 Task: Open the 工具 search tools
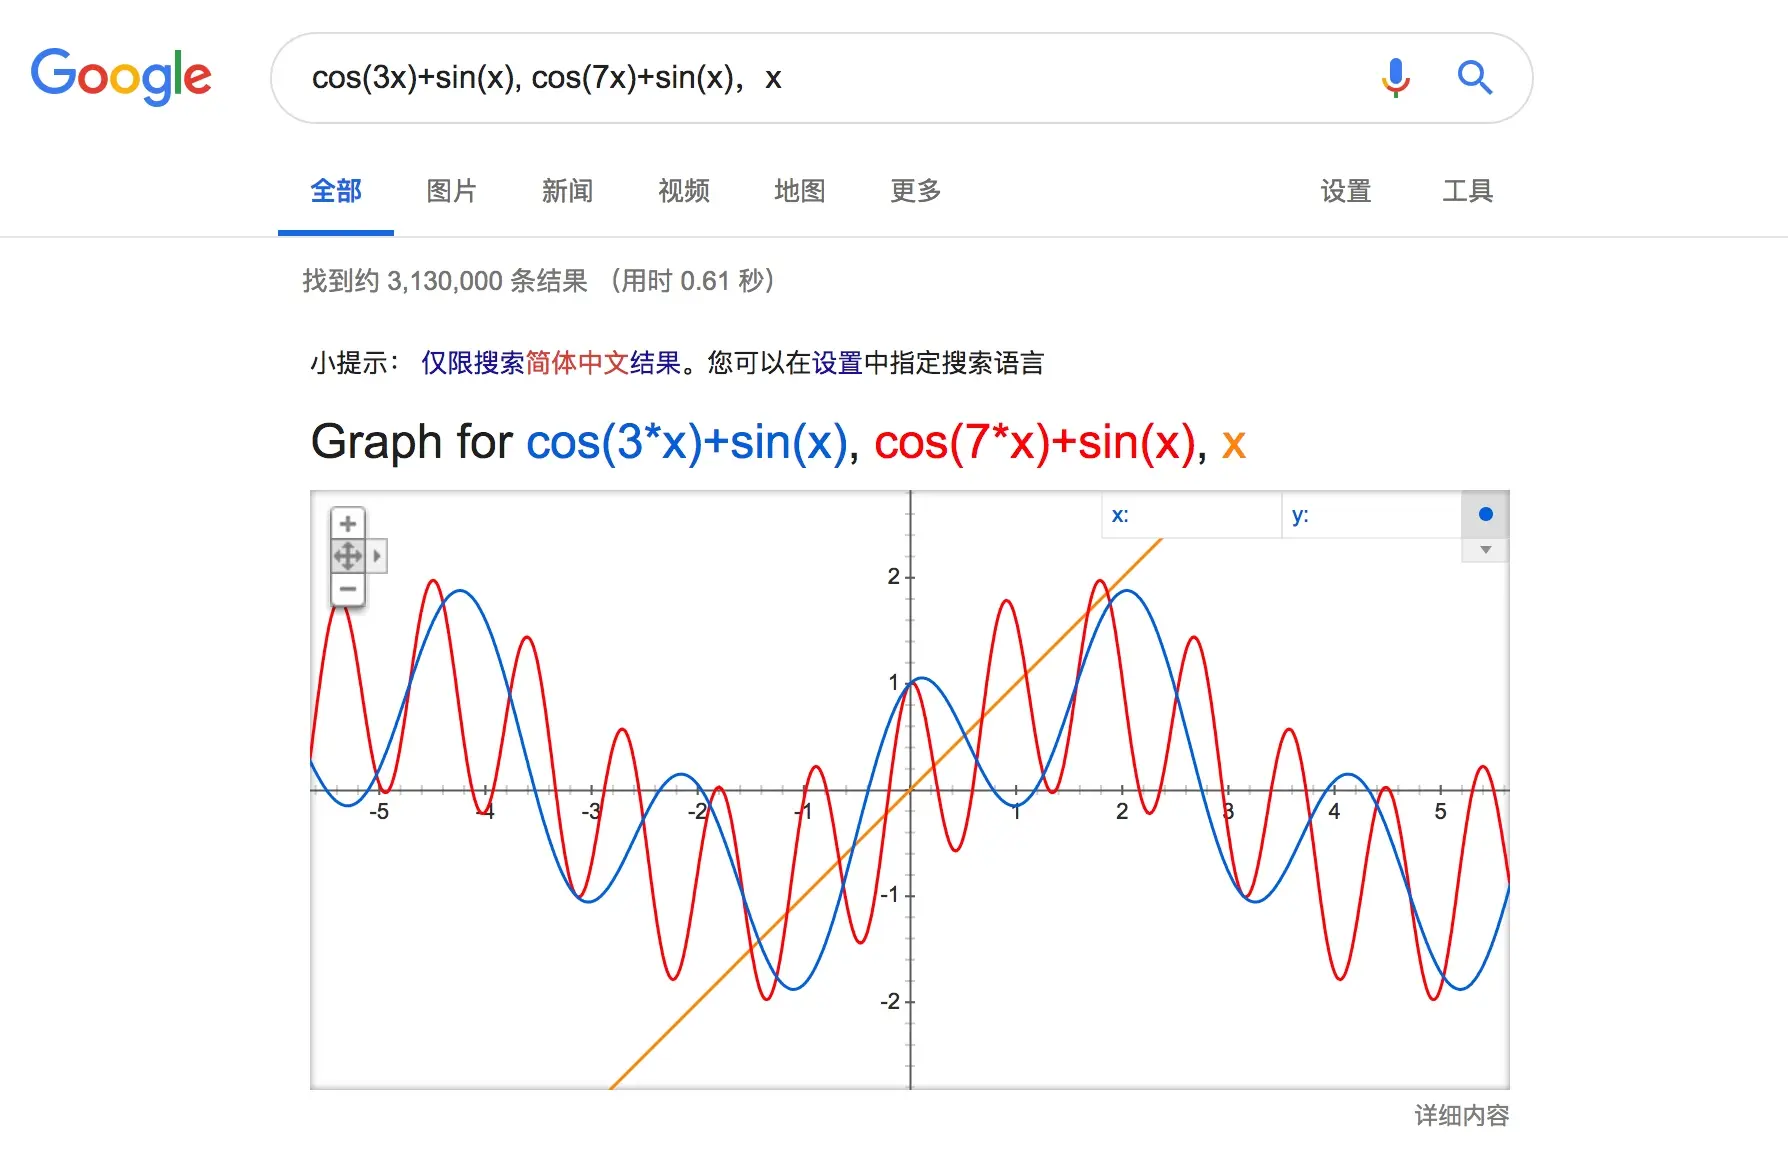click(x=1467, y=191)
